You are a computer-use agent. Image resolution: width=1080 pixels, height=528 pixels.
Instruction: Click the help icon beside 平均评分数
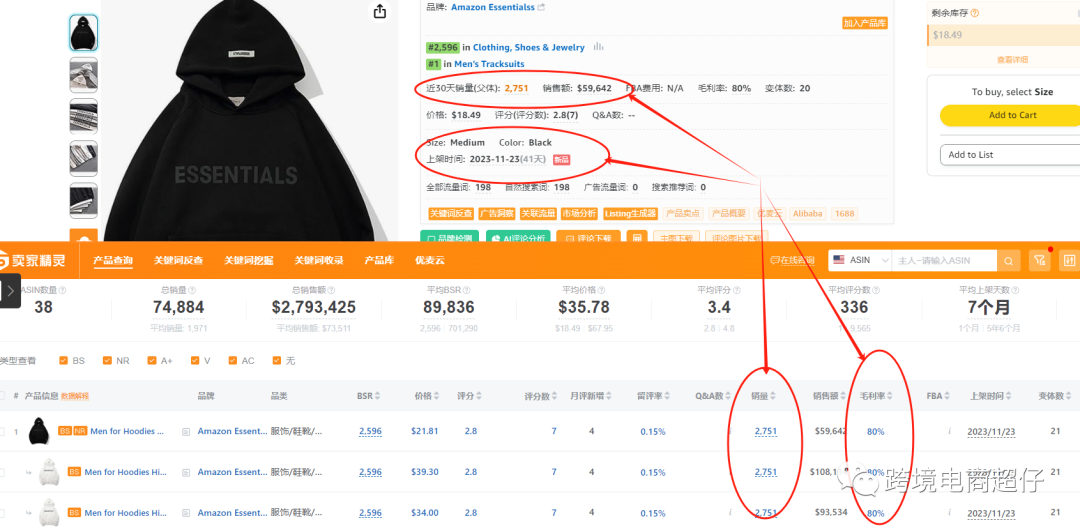875,291
